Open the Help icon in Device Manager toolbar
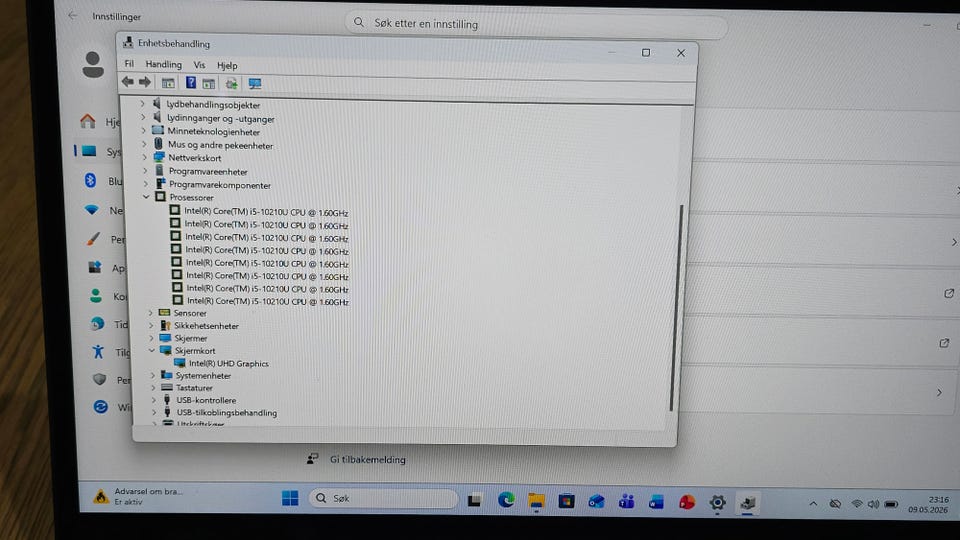Screen dimensions: 960x540 tap(191, 83)
